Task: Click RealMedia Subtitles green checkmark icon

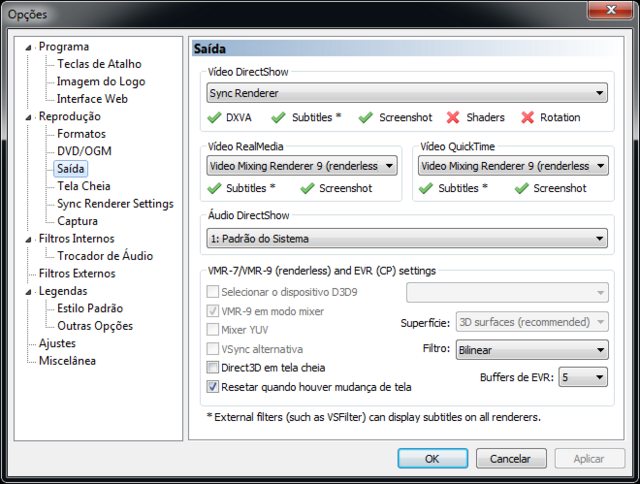Action: [214, 188]
